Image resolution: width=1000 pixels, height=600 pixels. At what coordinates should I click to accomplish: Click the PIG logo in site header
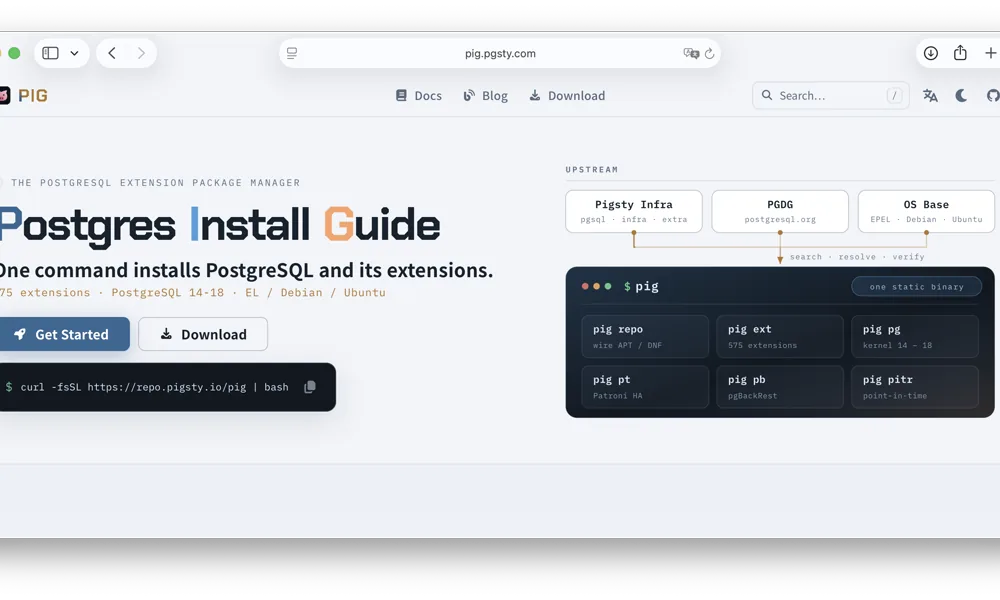(24, 96)
